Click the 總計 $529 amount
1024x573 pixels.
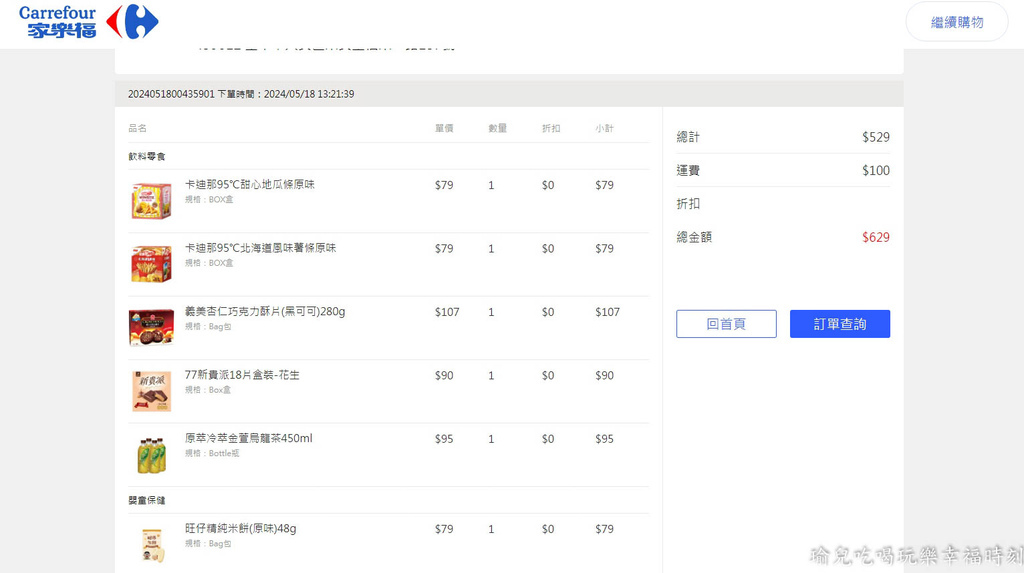click(876, 137)
